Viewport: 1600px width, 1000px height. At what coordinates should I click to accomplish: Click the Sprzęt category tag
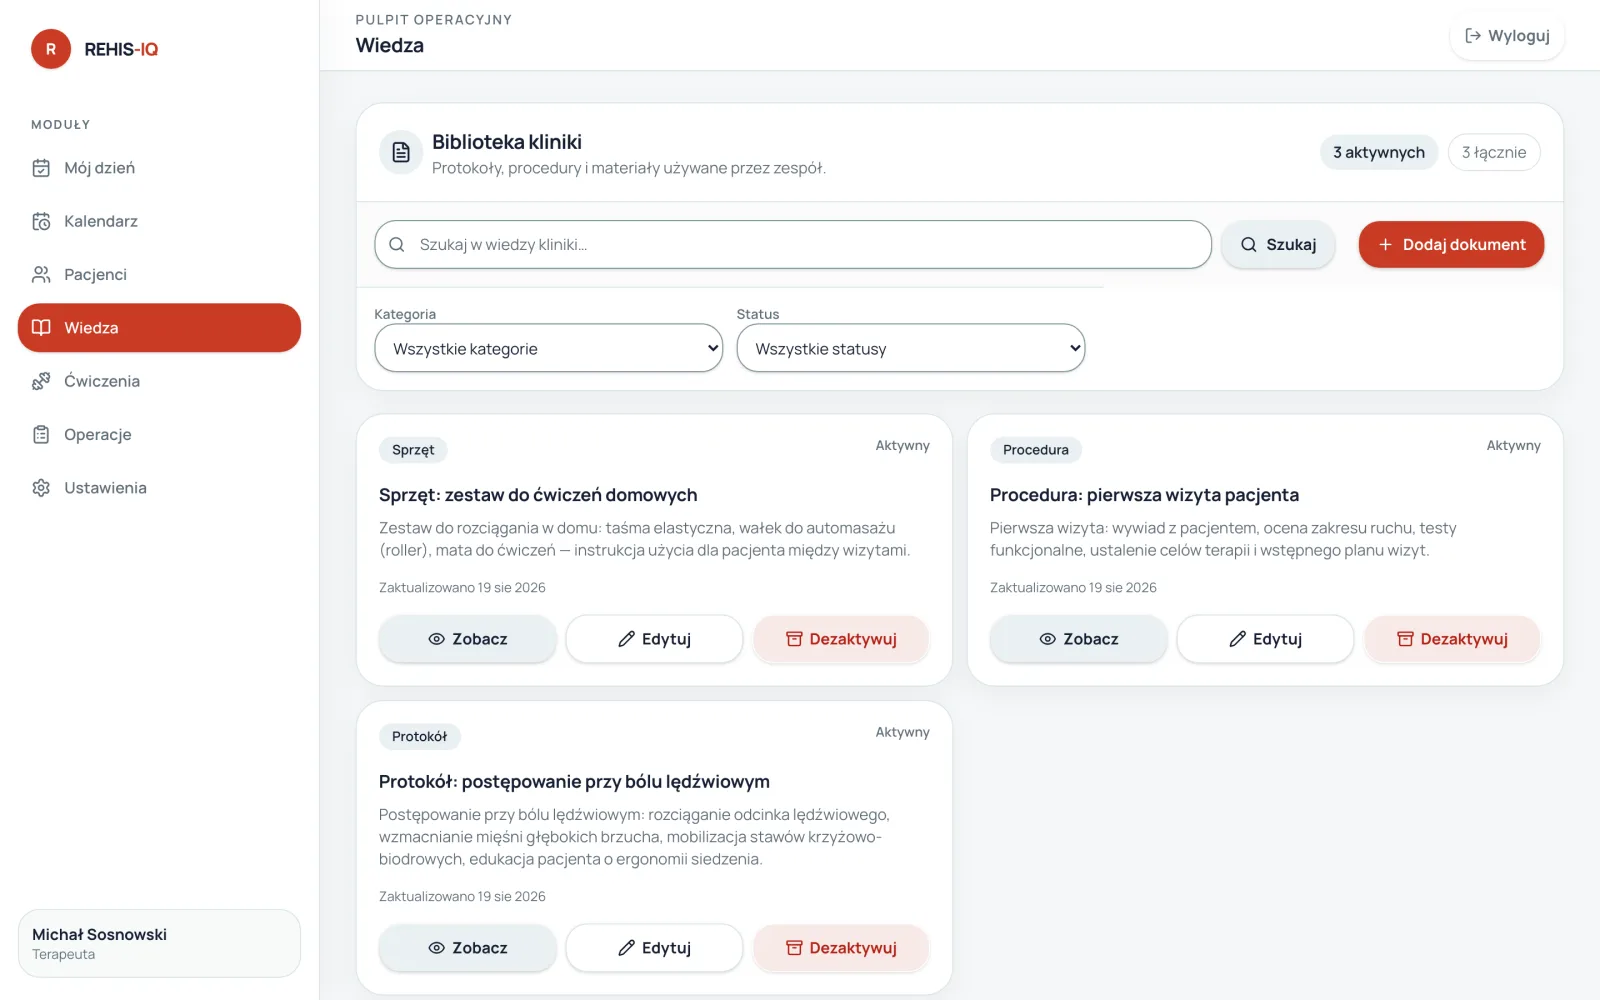pyautogui.click(x=413, y=450)
